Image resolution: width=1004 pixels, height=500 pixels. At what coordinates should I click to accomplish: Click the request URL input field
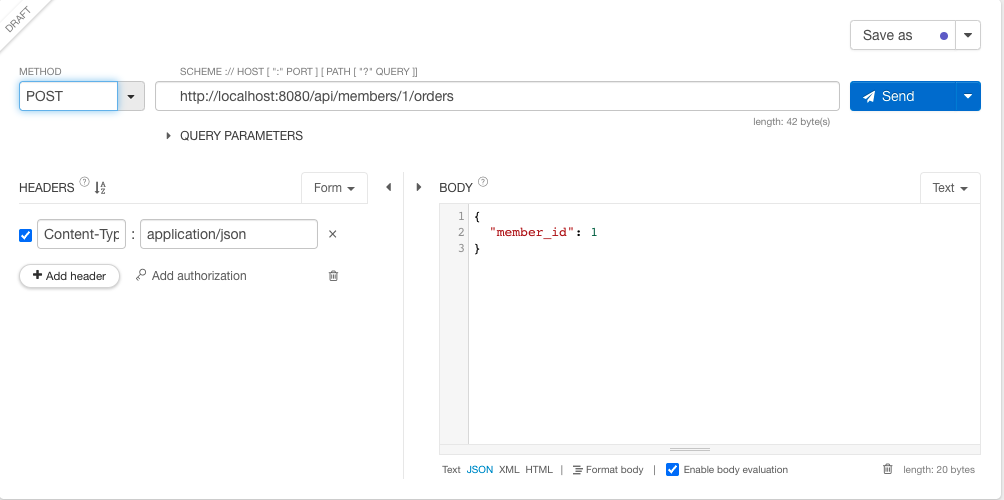tap(497, 96)
